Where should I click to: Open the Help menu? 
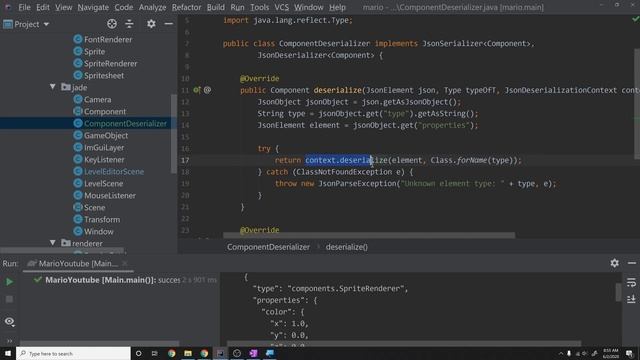click(337, 7)
